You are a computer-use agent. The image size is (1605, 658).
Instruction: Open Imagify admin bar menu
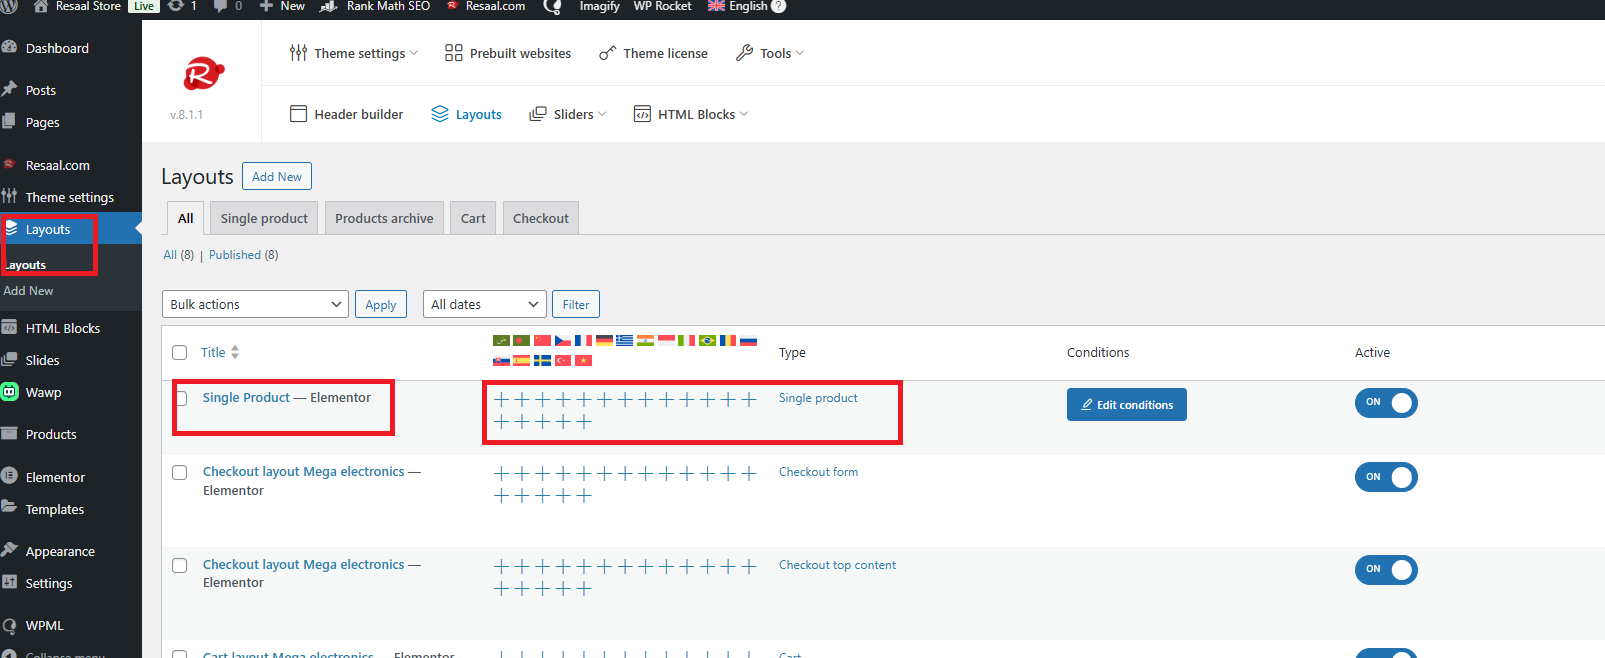click(598, 6)
